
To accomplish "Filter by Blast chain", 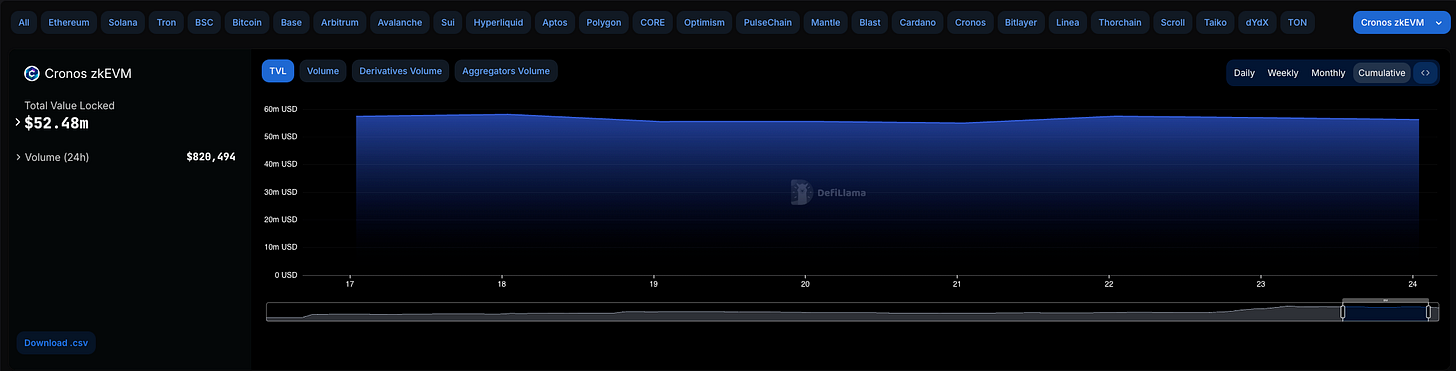I will click(x=870, y=22).
